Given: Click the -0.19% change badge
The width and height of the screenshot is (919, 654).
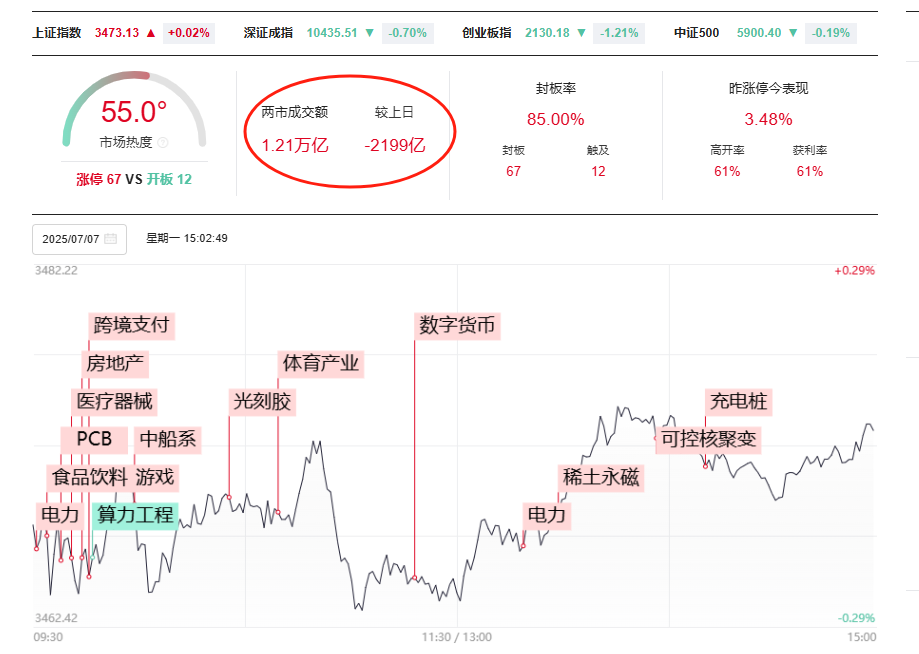Looking at the screenshot, I should pyautogui.click(x=830, y=33).
